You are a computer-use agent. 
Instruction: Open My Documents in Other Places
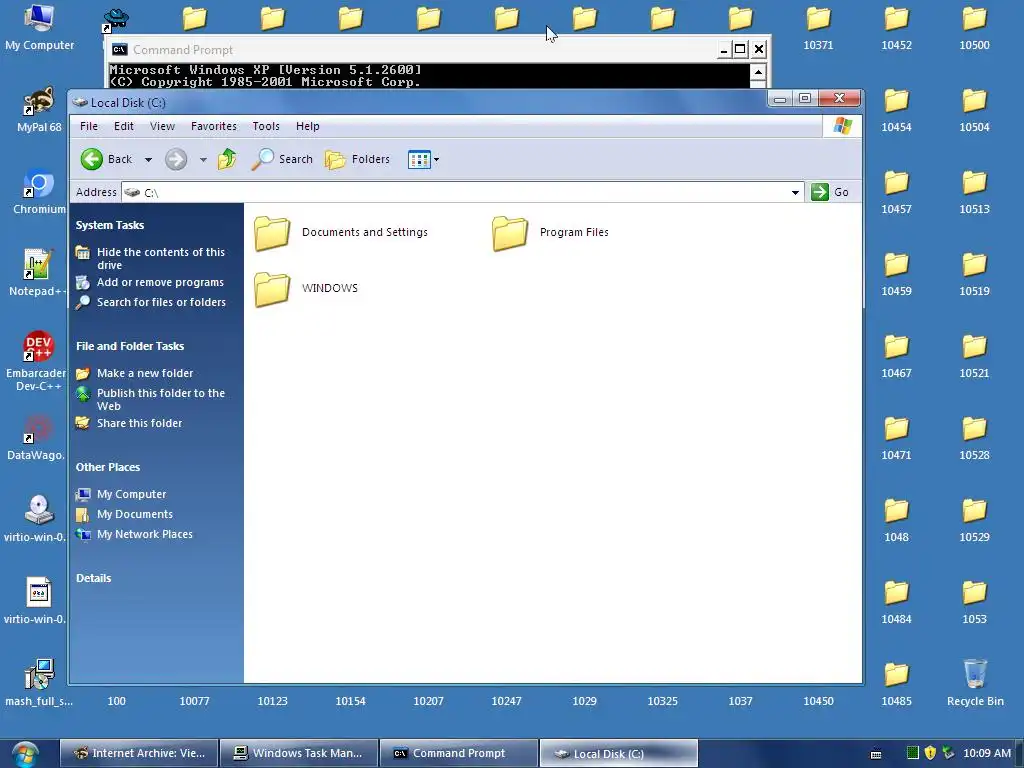click(135, 514)
